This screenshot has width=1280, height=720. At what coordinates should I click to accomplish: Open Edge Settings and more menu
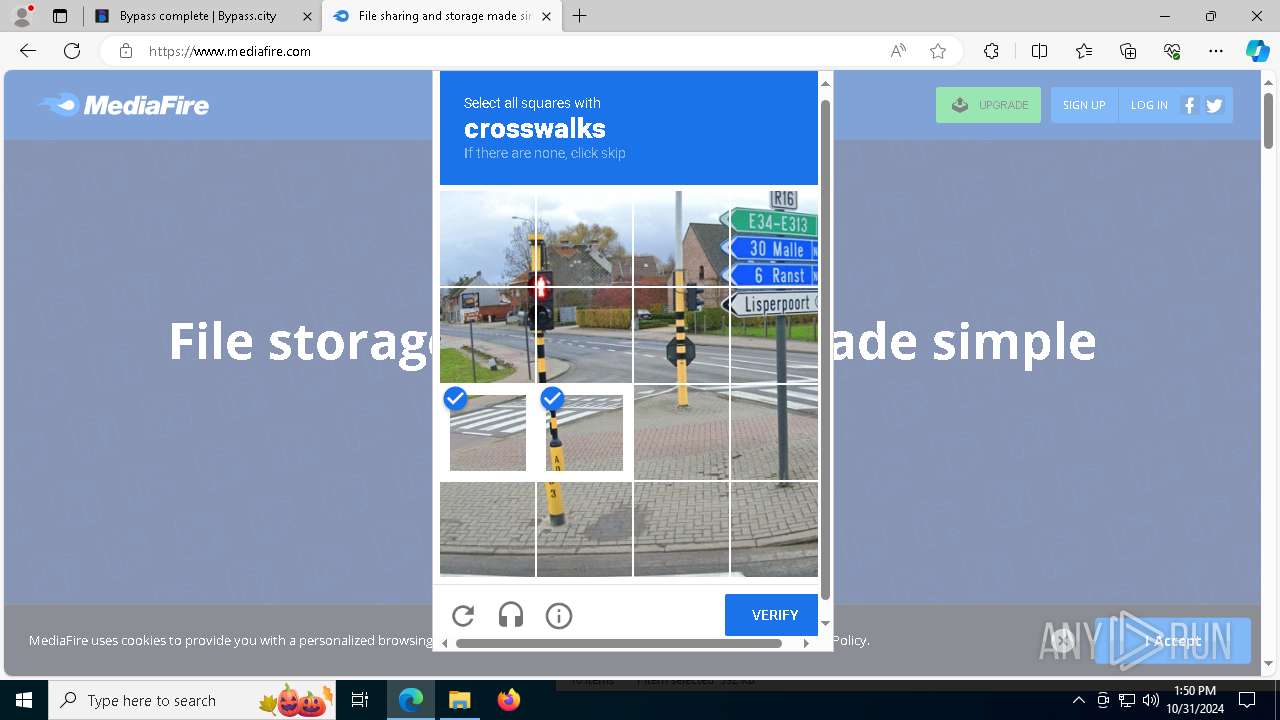1216,51
